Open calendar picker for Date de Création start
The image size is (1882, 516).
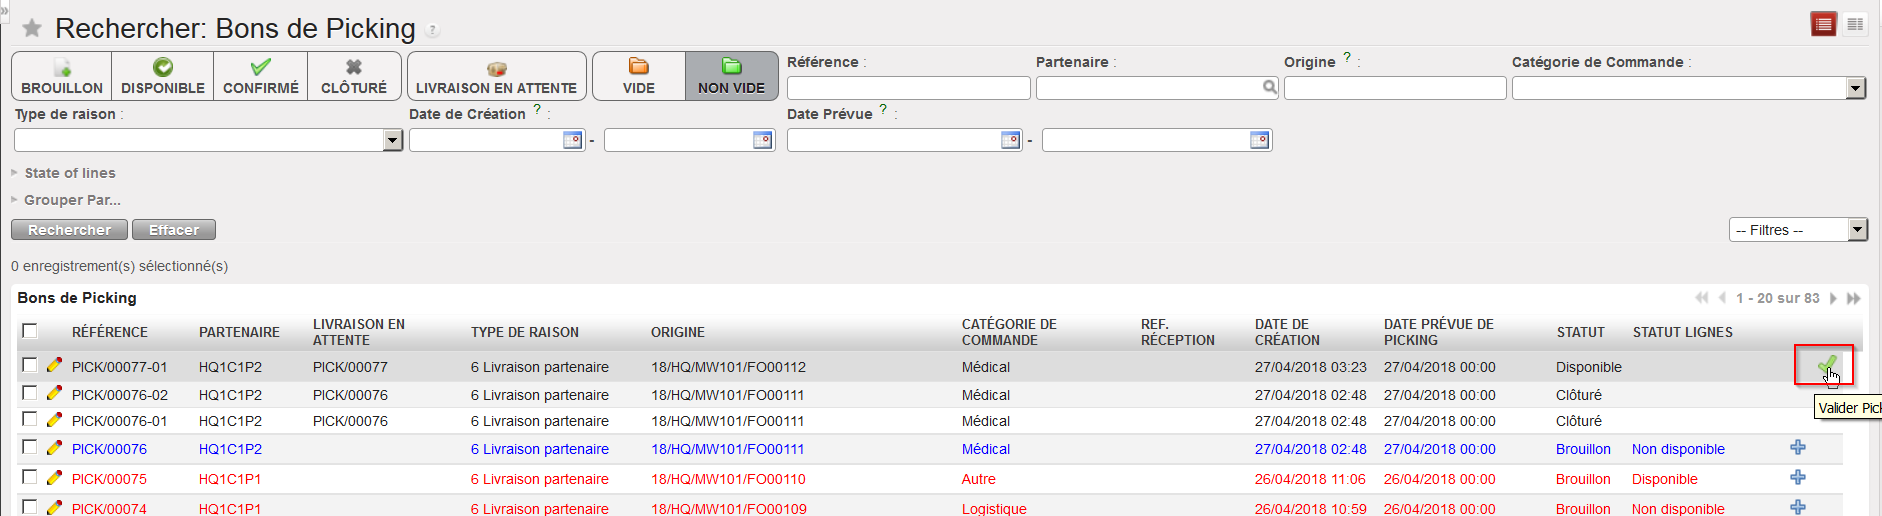pos(572,140)
